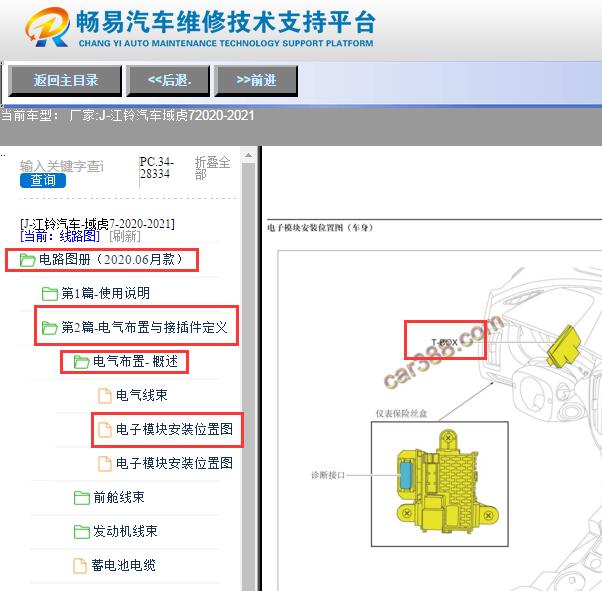Click the diagram title 电子模块安装位置图（车身）
602x591 pixels.
(x=320, y=228)
